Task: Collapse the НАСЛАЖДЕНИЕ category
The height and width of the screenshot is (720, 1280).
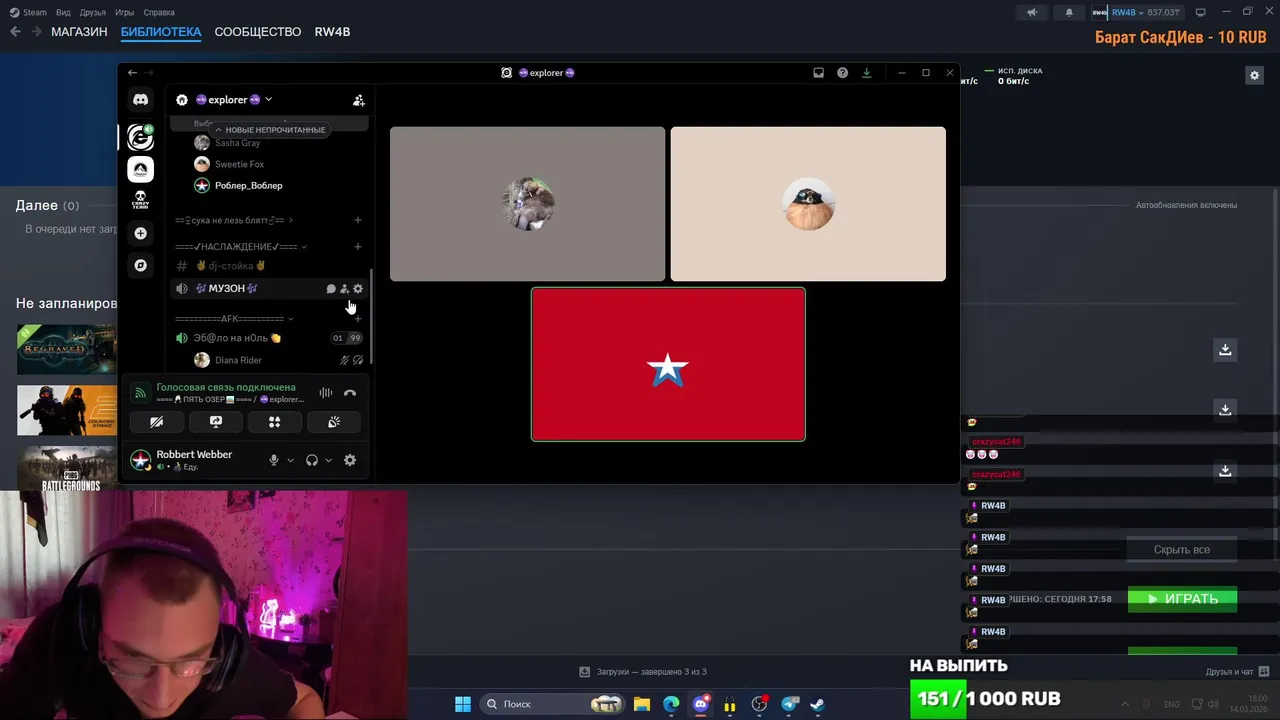Action: [x=241, y=247]
